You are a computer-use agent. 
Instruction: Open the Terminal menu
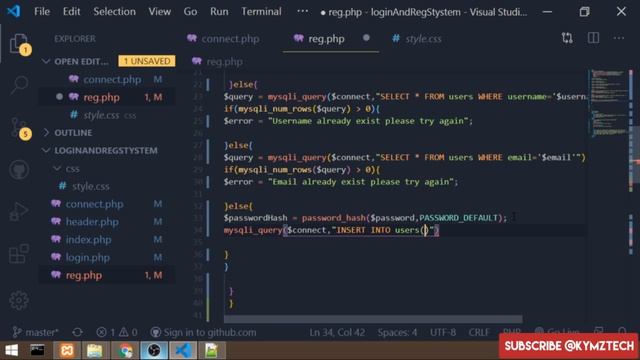261,11
